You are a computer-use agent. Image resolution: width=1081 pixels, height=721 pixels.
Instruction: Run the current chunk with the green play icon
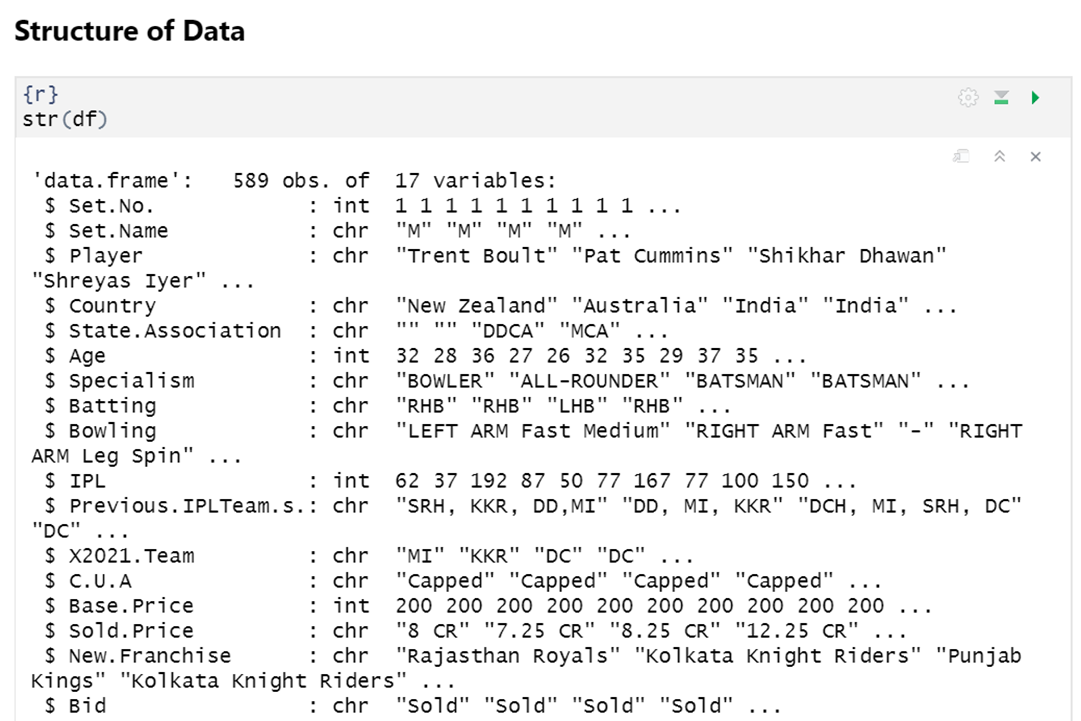point(1035,97)
